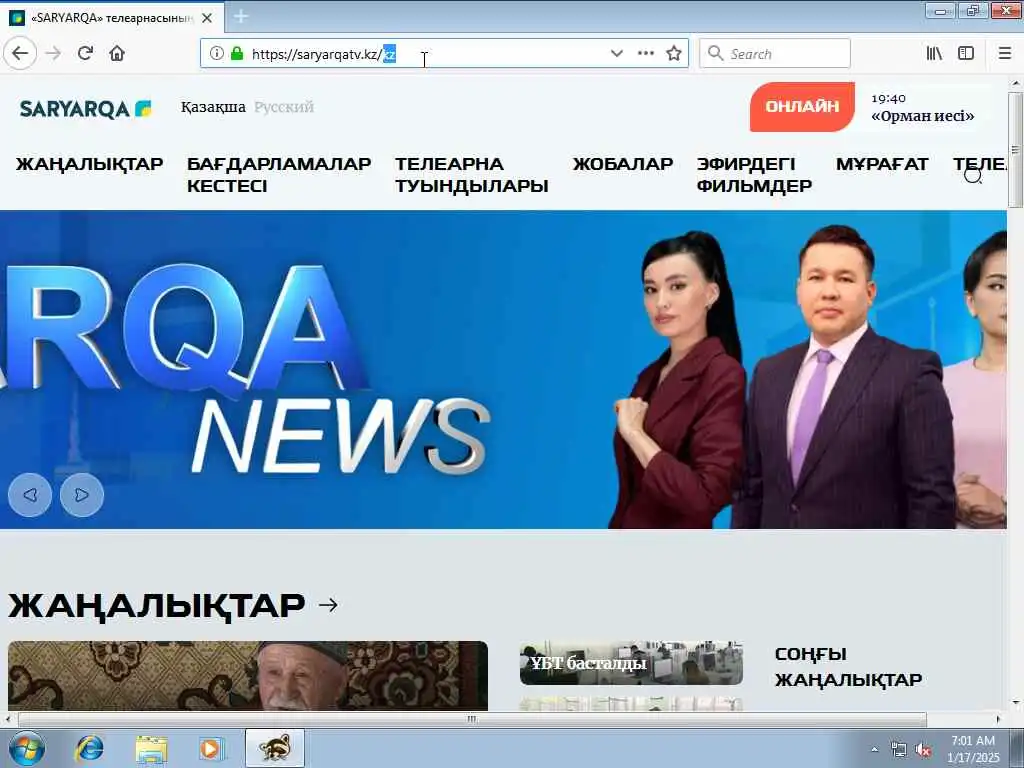This screenshot has width=1024, height=768.
Task: Open Windows Explorer folder from taskbar
Action: [x=152, y=748]
